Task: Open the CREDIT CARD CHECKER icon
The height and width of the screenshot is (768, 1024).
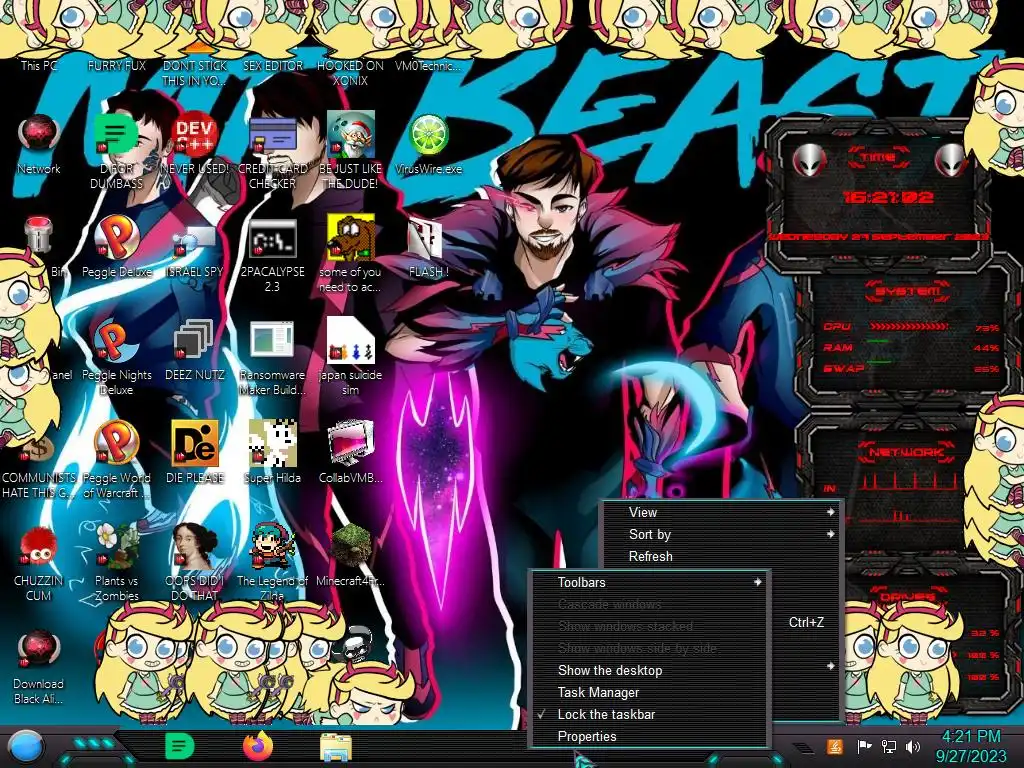Action: click(273, 135)
